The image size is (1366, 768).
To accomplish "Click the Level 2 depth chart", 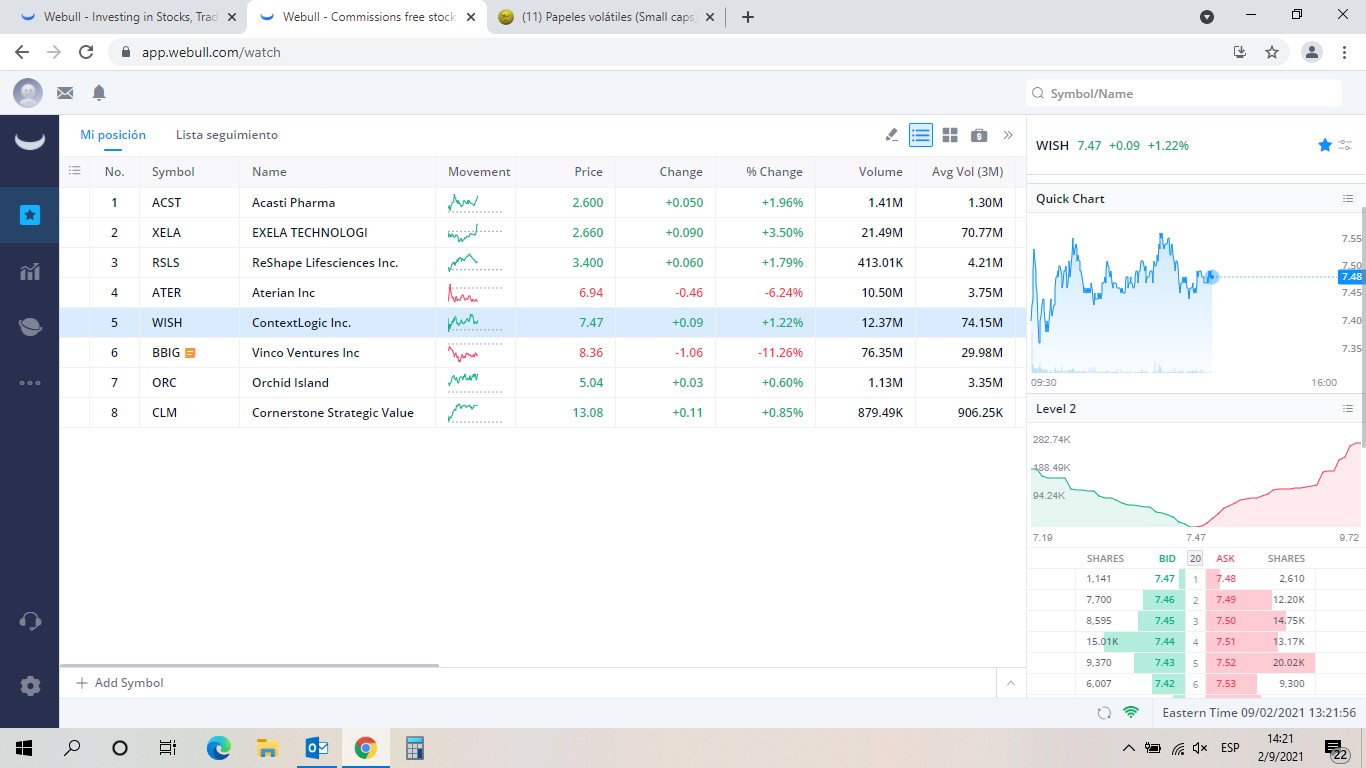I will (1196, 480).
